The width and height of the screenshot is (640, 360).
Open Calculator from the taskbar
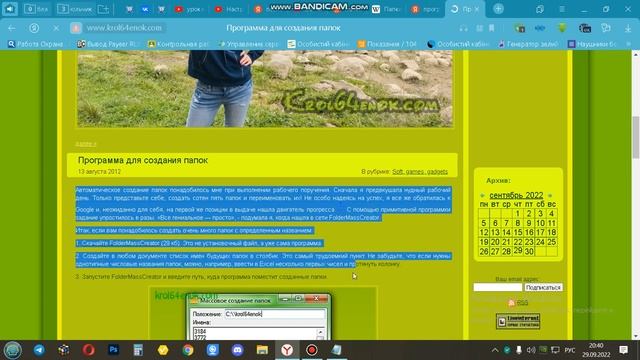(x=138, y=350)
